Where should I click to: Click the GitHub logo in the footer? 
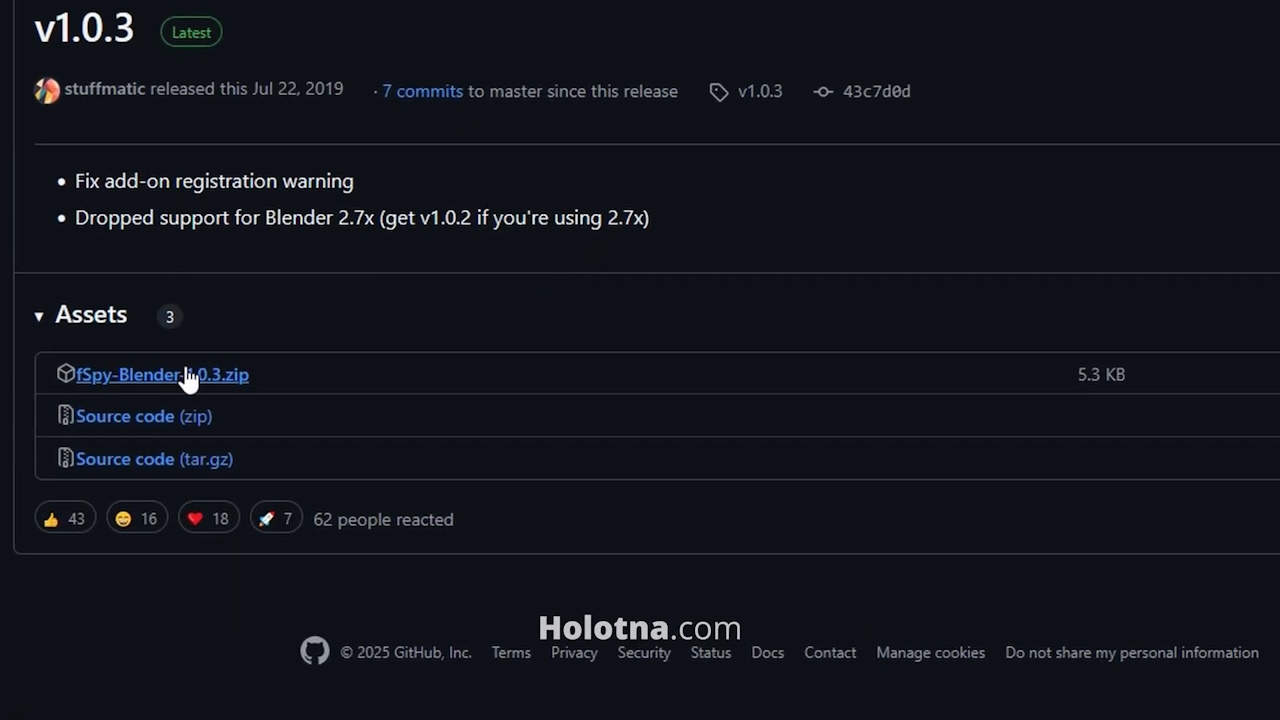(315, 652)
